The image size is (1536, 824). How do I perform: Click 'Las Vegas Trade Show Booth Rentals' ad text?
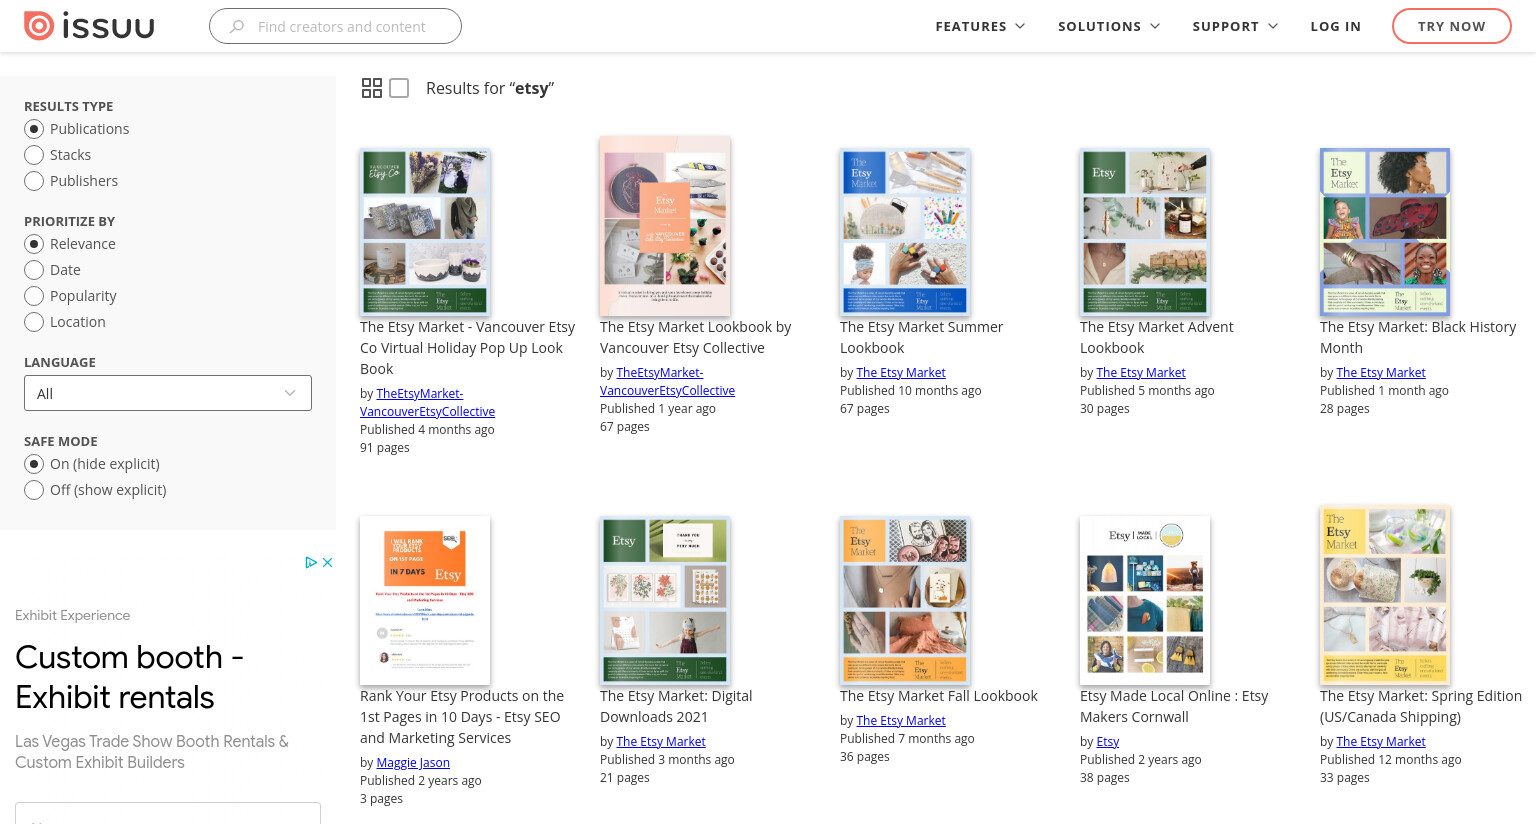point(152,752)
